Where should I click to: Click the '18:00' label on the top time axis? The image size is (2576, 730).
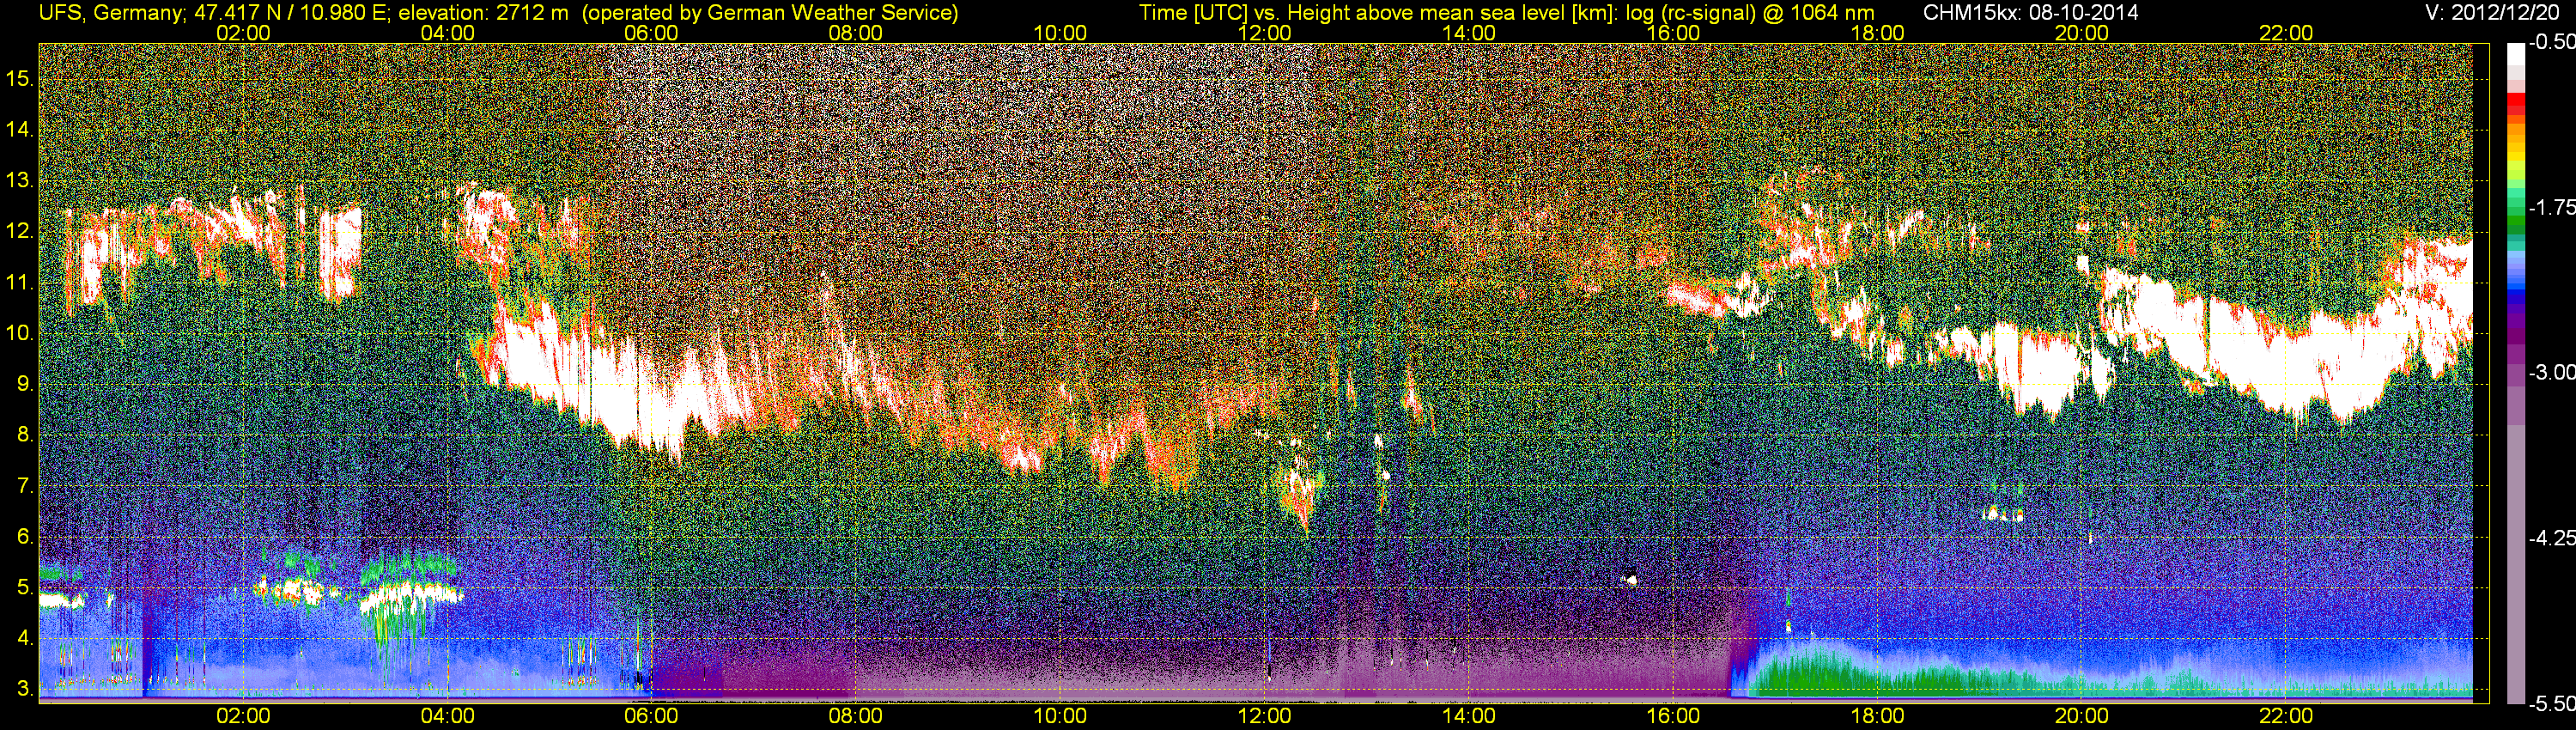pos(1878,32)
